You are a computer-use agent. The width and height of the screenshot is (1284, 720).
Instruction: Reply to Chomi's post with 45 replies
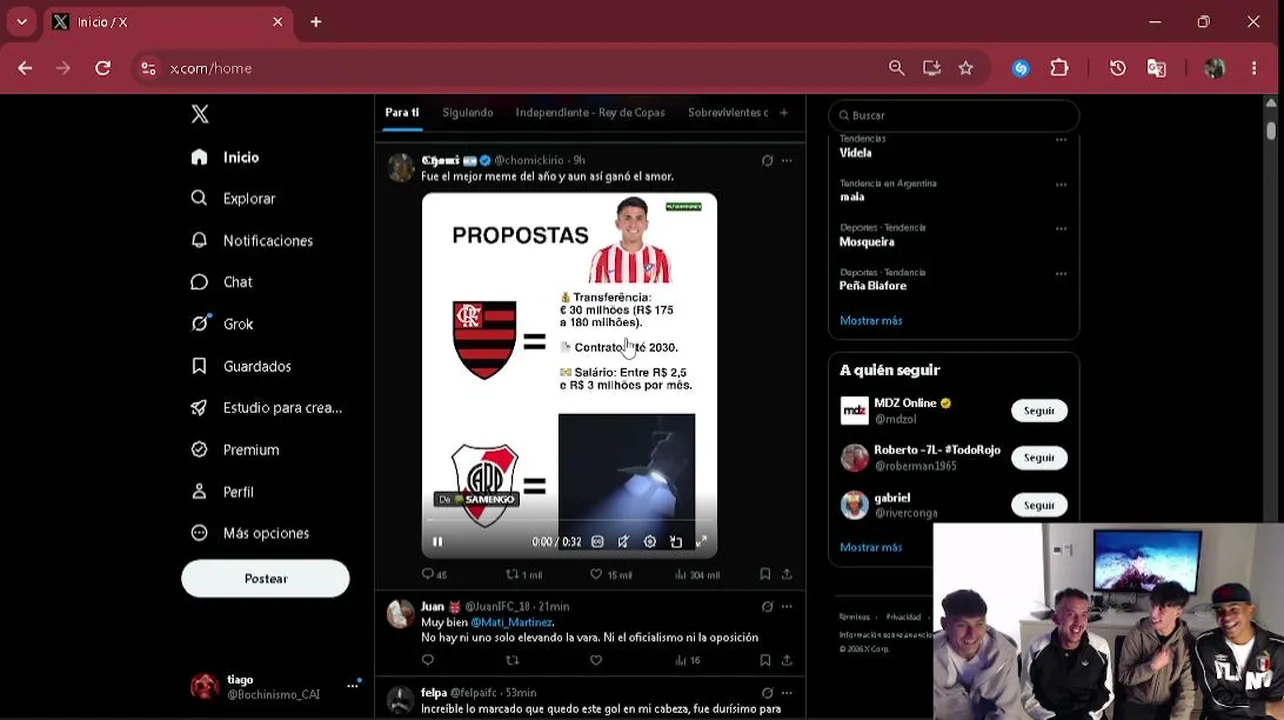point(434,574)
